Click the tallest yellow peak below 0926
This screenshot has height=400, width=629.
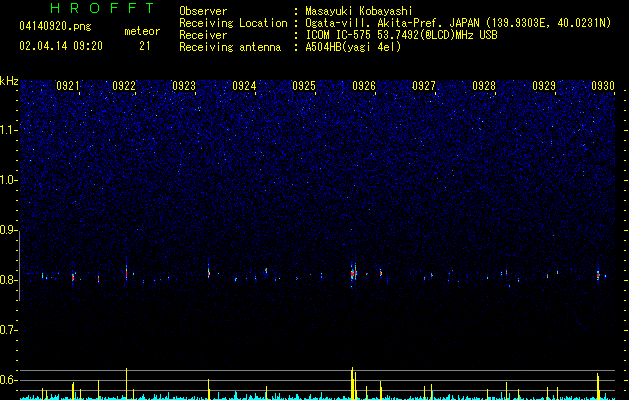[352, 384]
